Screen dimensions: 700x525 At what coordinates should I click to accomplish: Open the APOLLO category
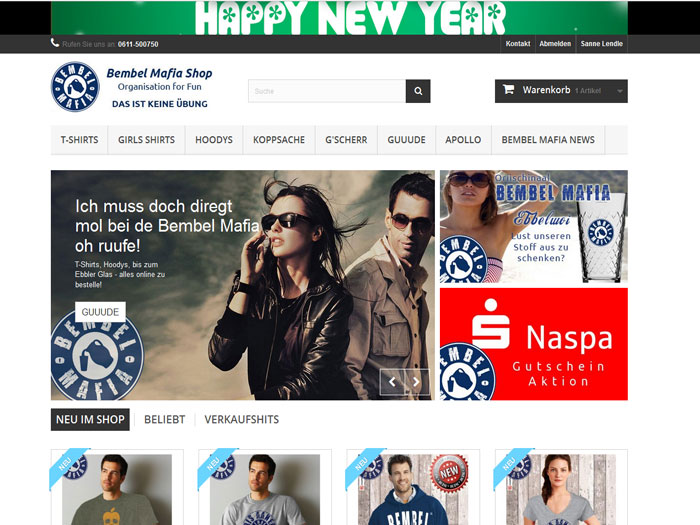(x=463, y=140)
